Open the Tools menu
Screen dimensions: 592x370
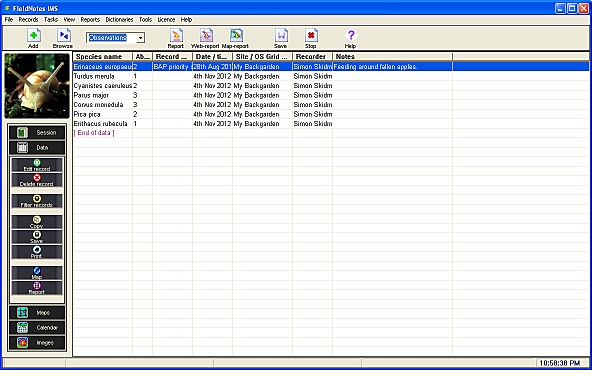click(145, 20)
